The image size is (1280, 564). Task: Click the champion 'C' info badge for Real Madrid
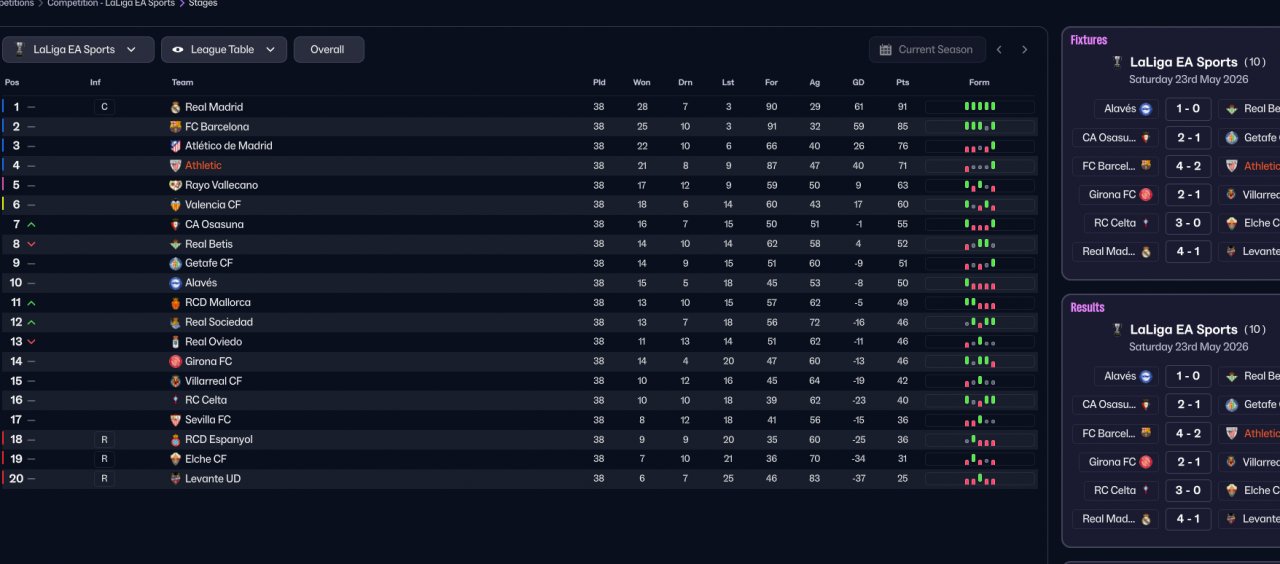point(104,107)
